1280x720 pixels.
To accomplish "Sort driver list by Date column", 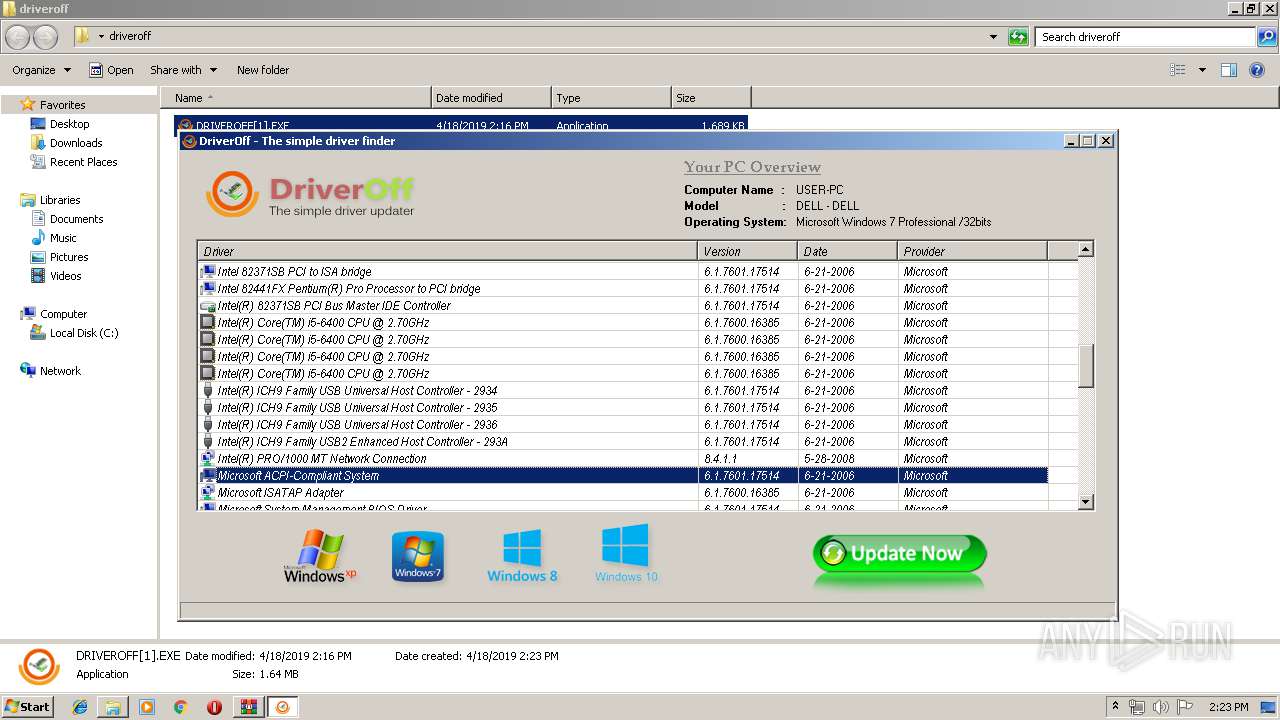I will (x=847, y=251).
